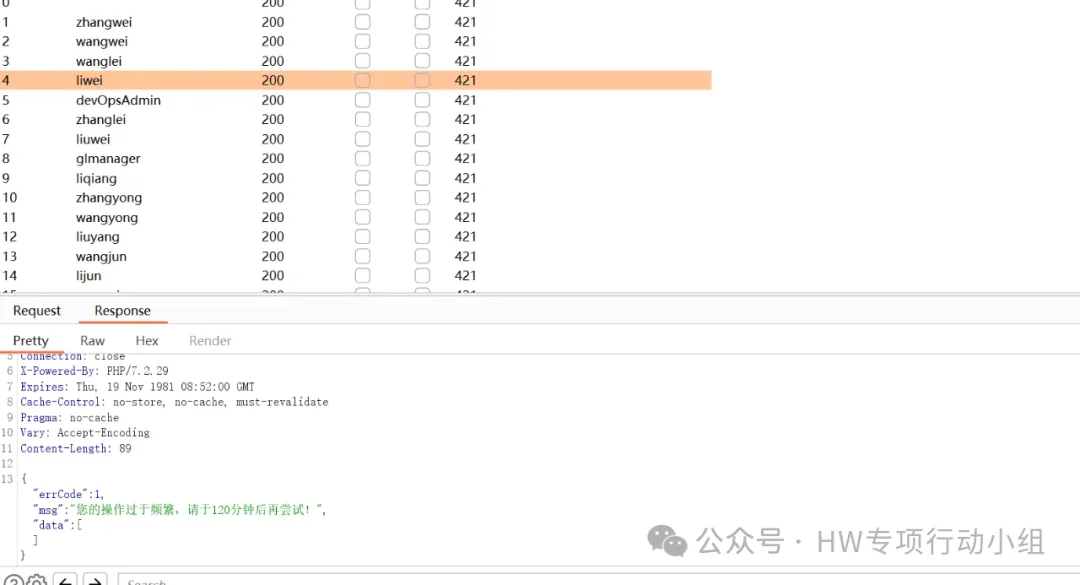Image resolution: width=1080 pixels, height=585 pixels.
Task: Tick the left checkbox in the zhangwei row
Action: pyautogui.click(x=362, y=22)
